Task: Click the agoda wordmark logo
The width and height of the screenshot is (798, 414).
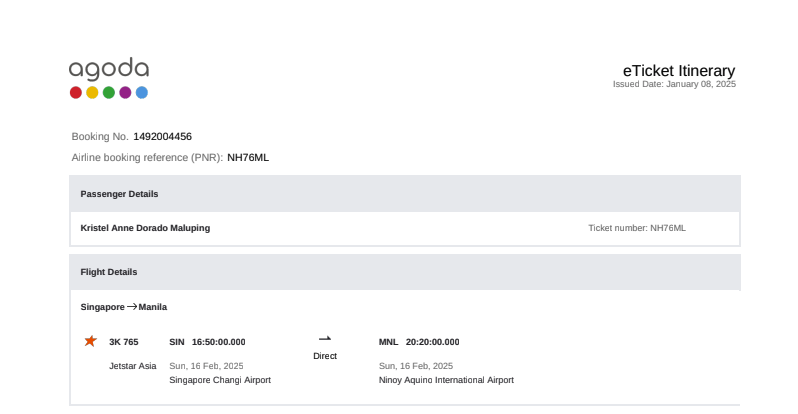Action: pyautogui.click(x=109, y=69)
